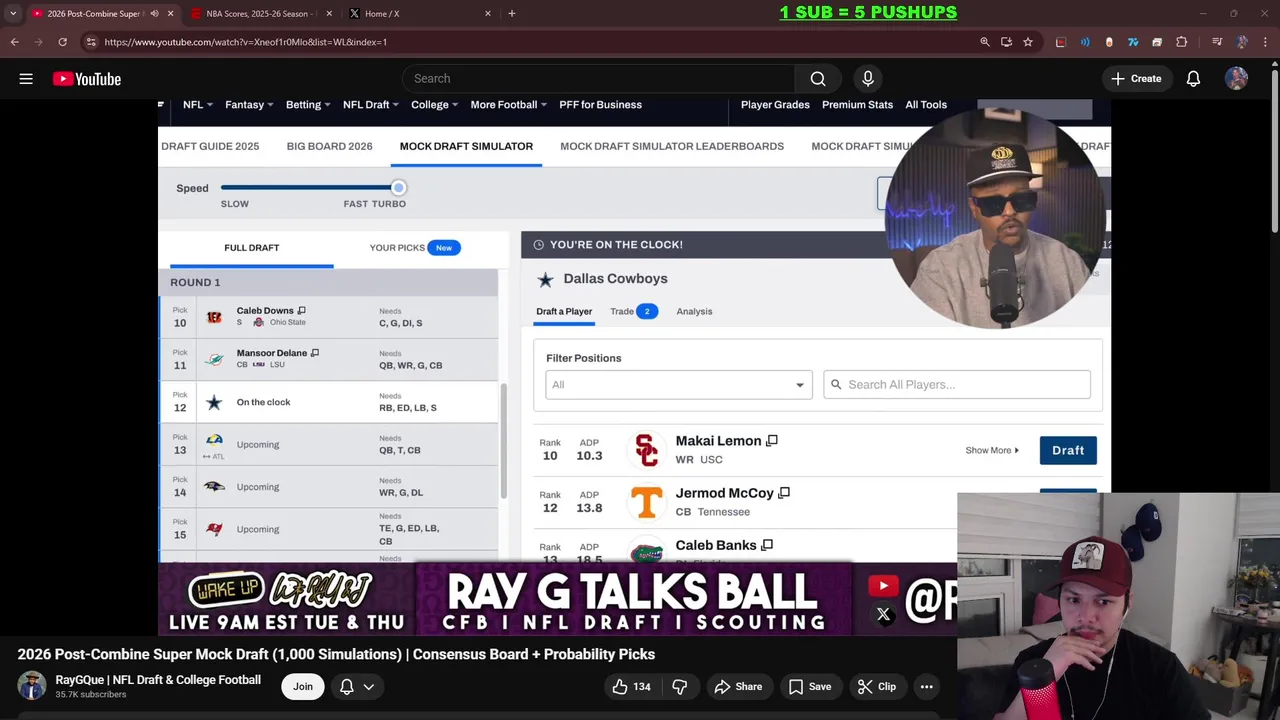Open YouTube notifications bell in header

pyautogui.click(x=1193, y=79)
